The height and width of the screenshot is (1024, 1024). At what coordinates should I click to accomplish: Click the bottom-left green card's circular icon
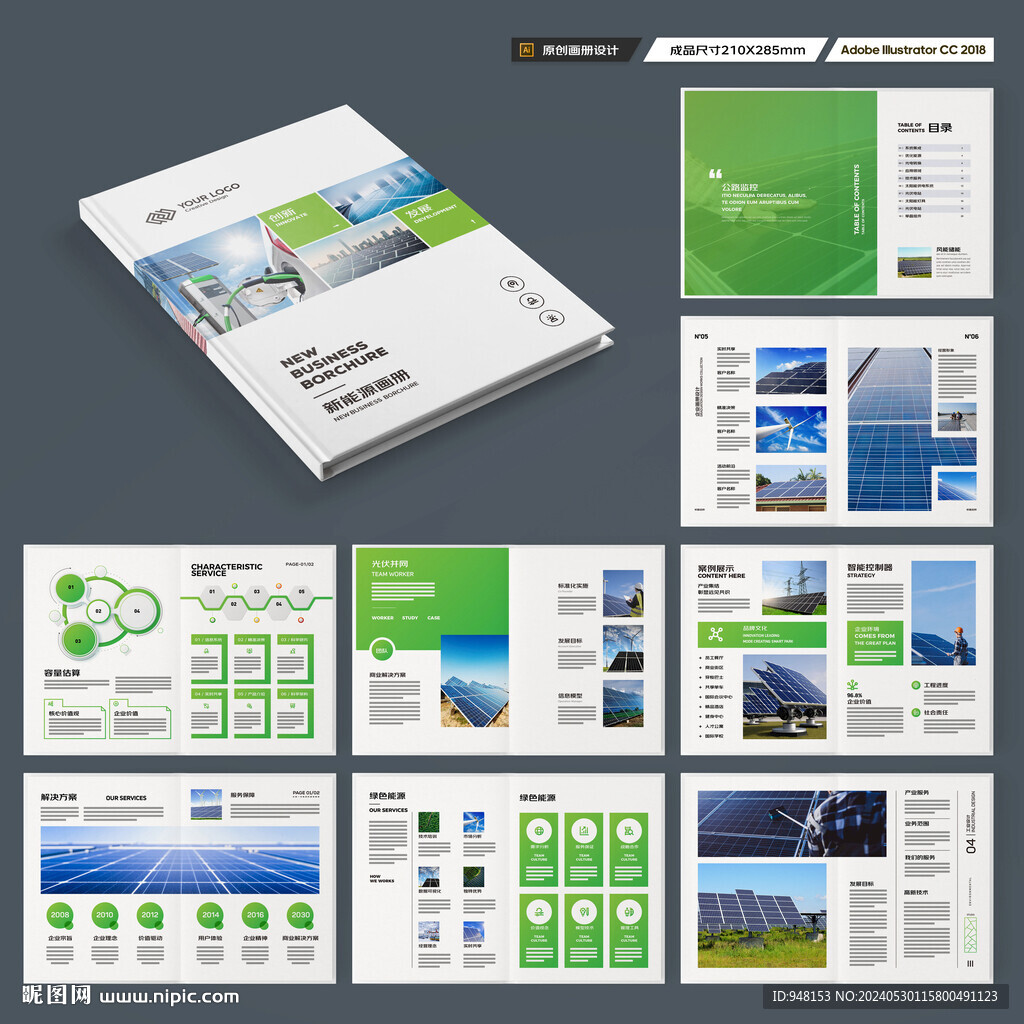pyautogui.click(x=539, y=912)
